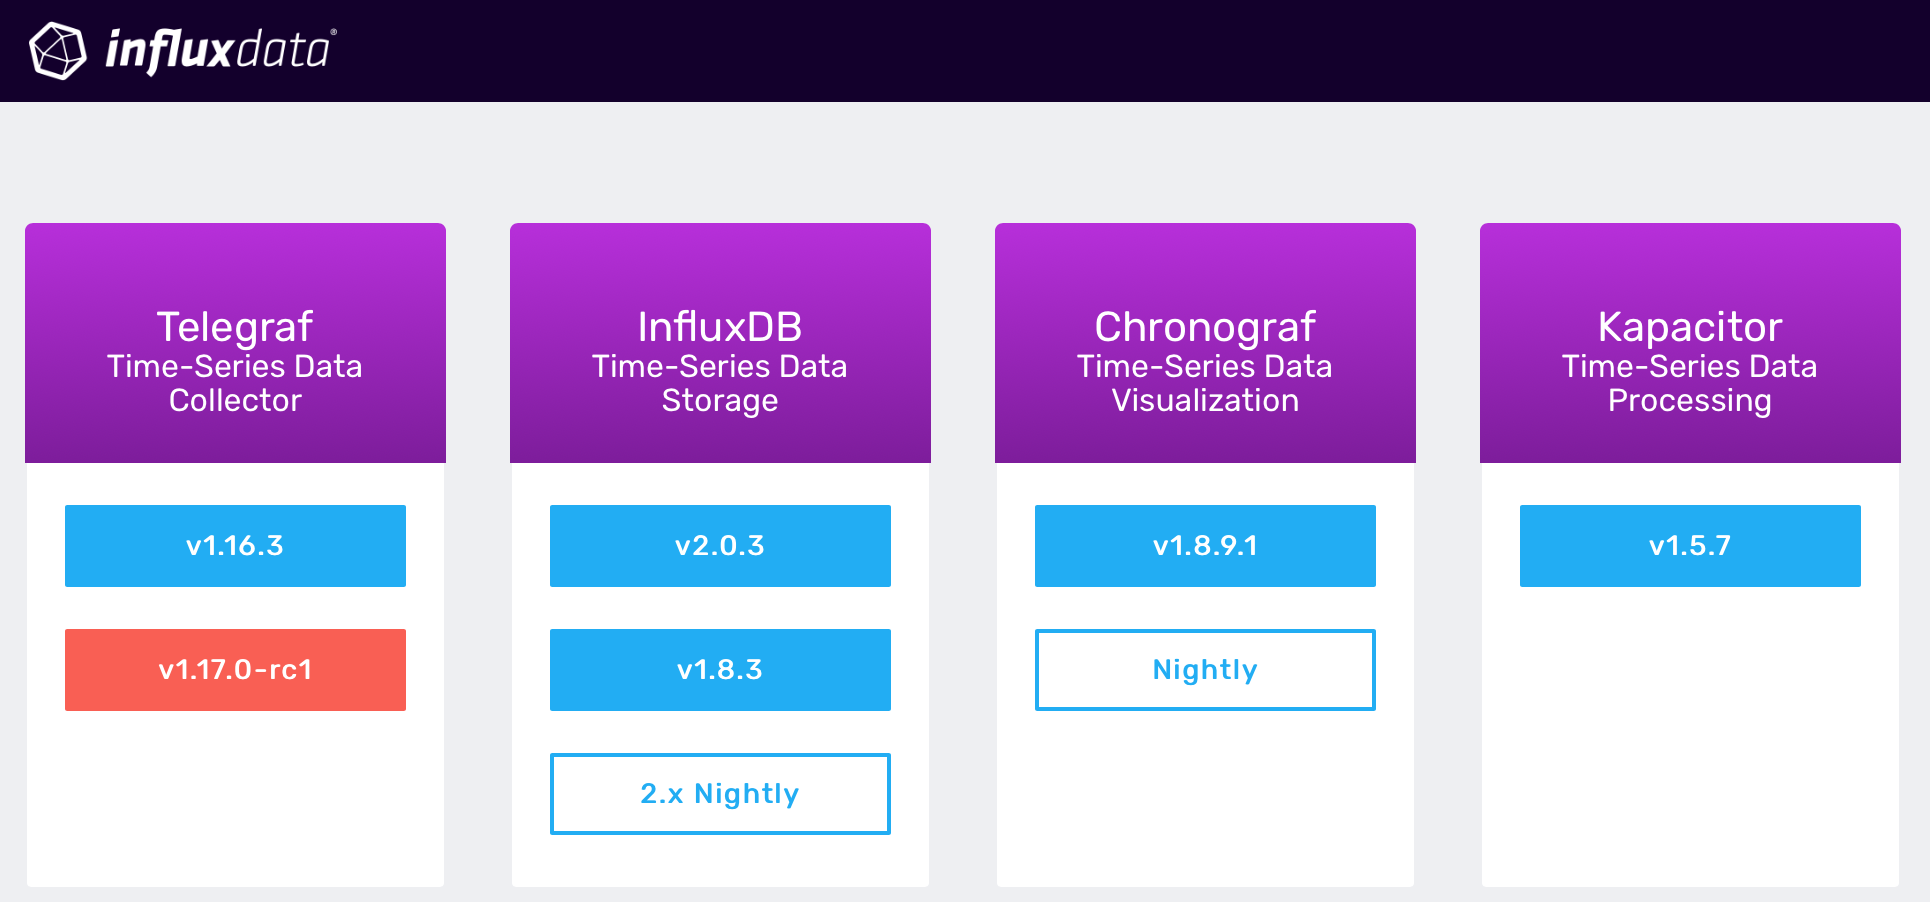Click the InfluxData polyhedron logo icon
The width and height of the screenshot is (1930, 902).
click(x=58, y=50)
